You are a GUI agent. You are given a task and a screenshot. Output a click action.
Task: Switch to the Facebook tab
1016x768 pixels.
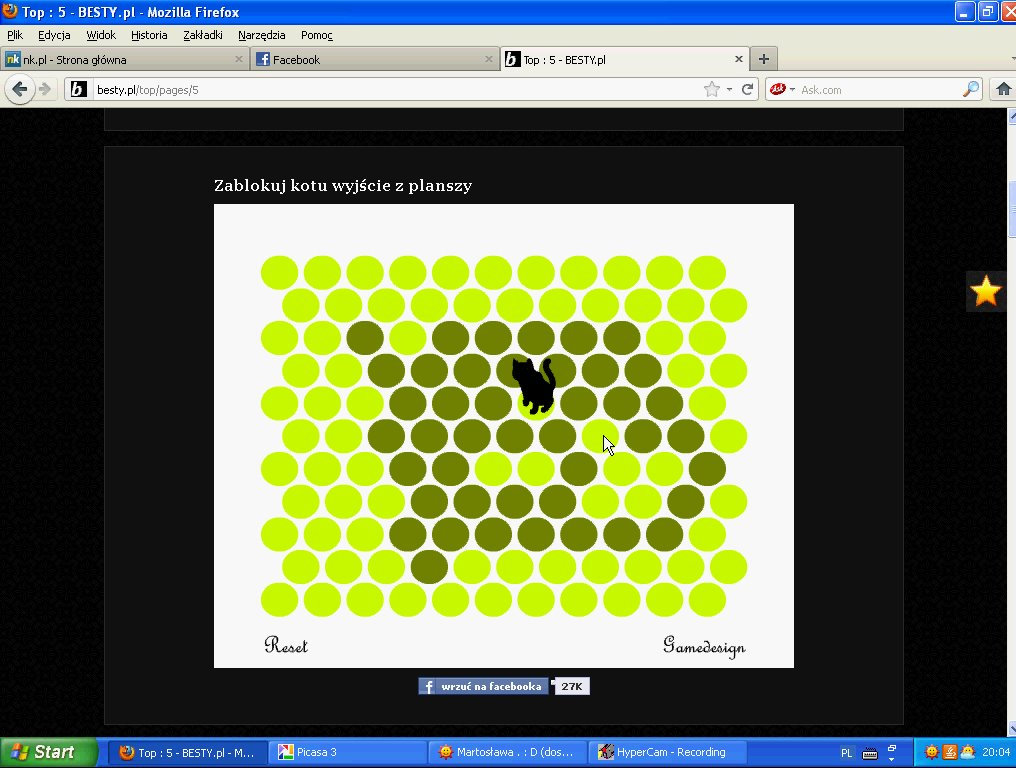click(x=375, y=59)
